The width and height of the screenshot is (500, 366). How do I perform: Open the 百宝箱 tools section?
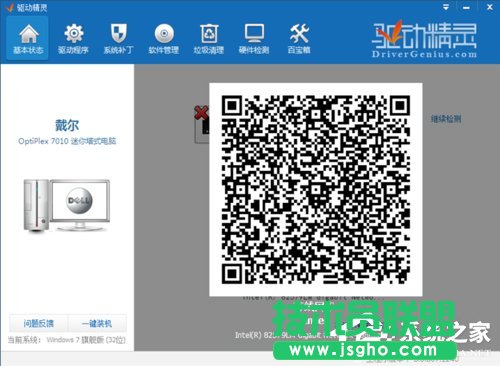[x=299, y=39]
